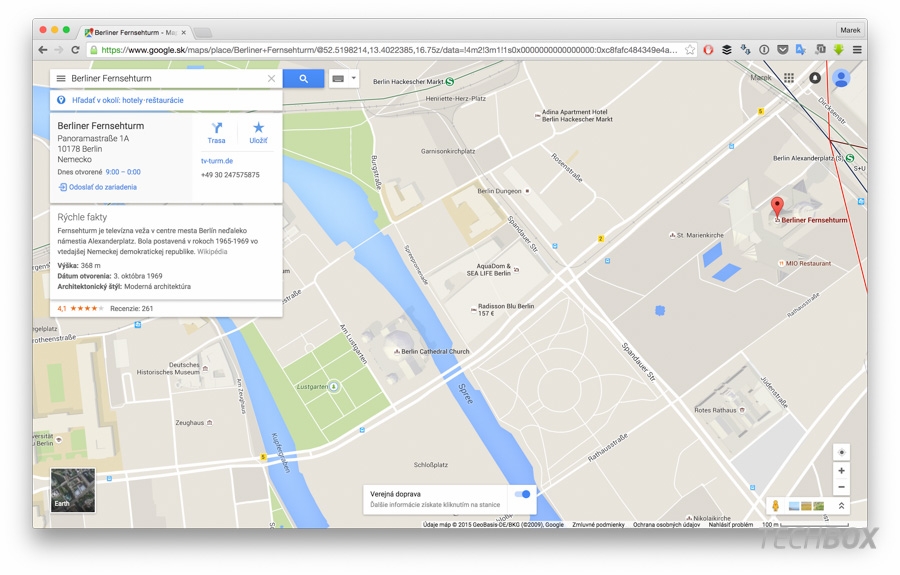Click the Rotes Rathaus map marker
Viewport: 900px width, 575px height.
tap(742, 410)
